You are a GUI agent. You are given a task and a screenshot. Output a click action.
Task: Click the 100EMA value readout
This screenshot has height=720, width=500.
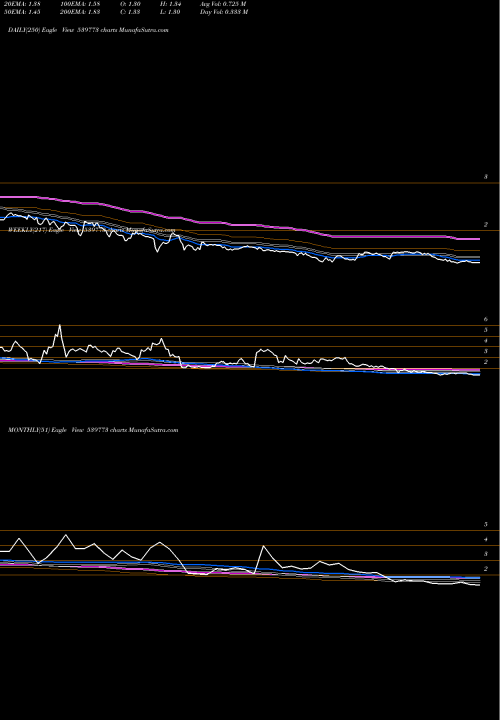[79, 4]
